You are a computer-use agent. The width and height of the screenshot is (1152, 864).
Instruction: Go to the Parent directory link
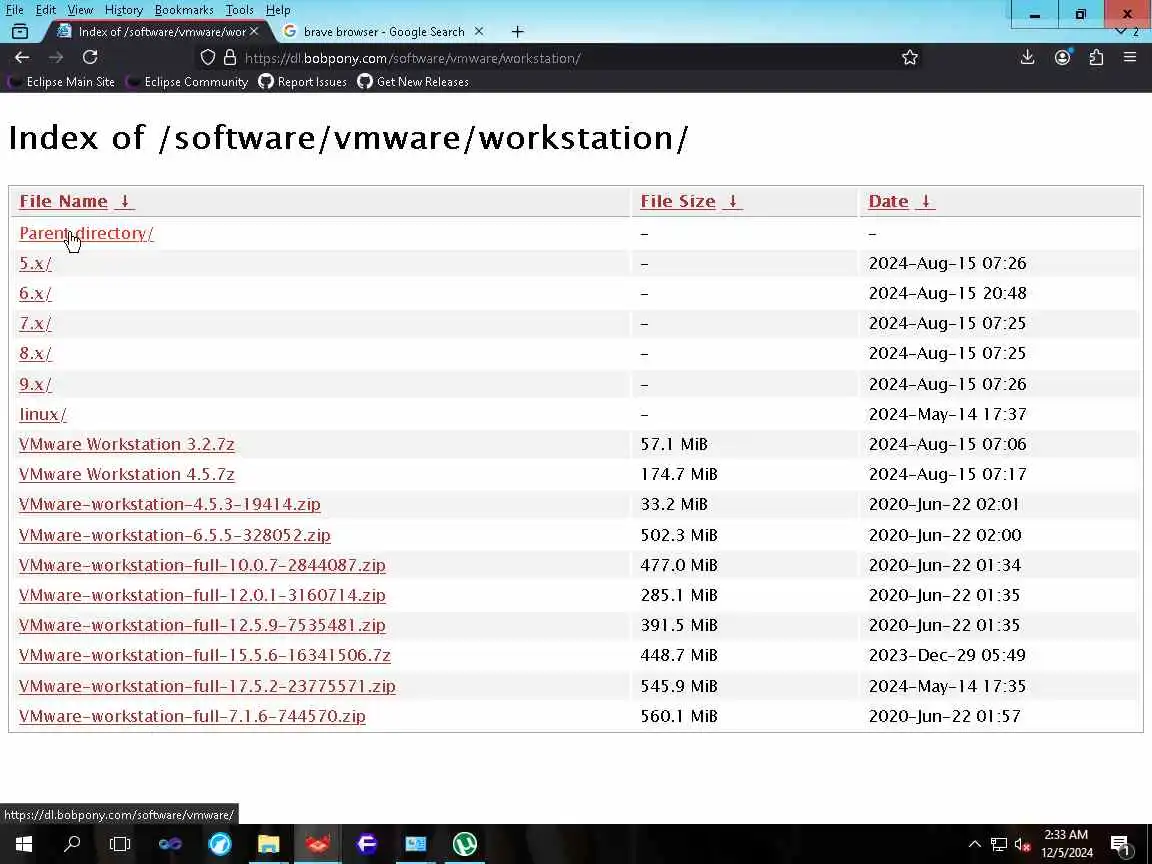pos(86,233)
